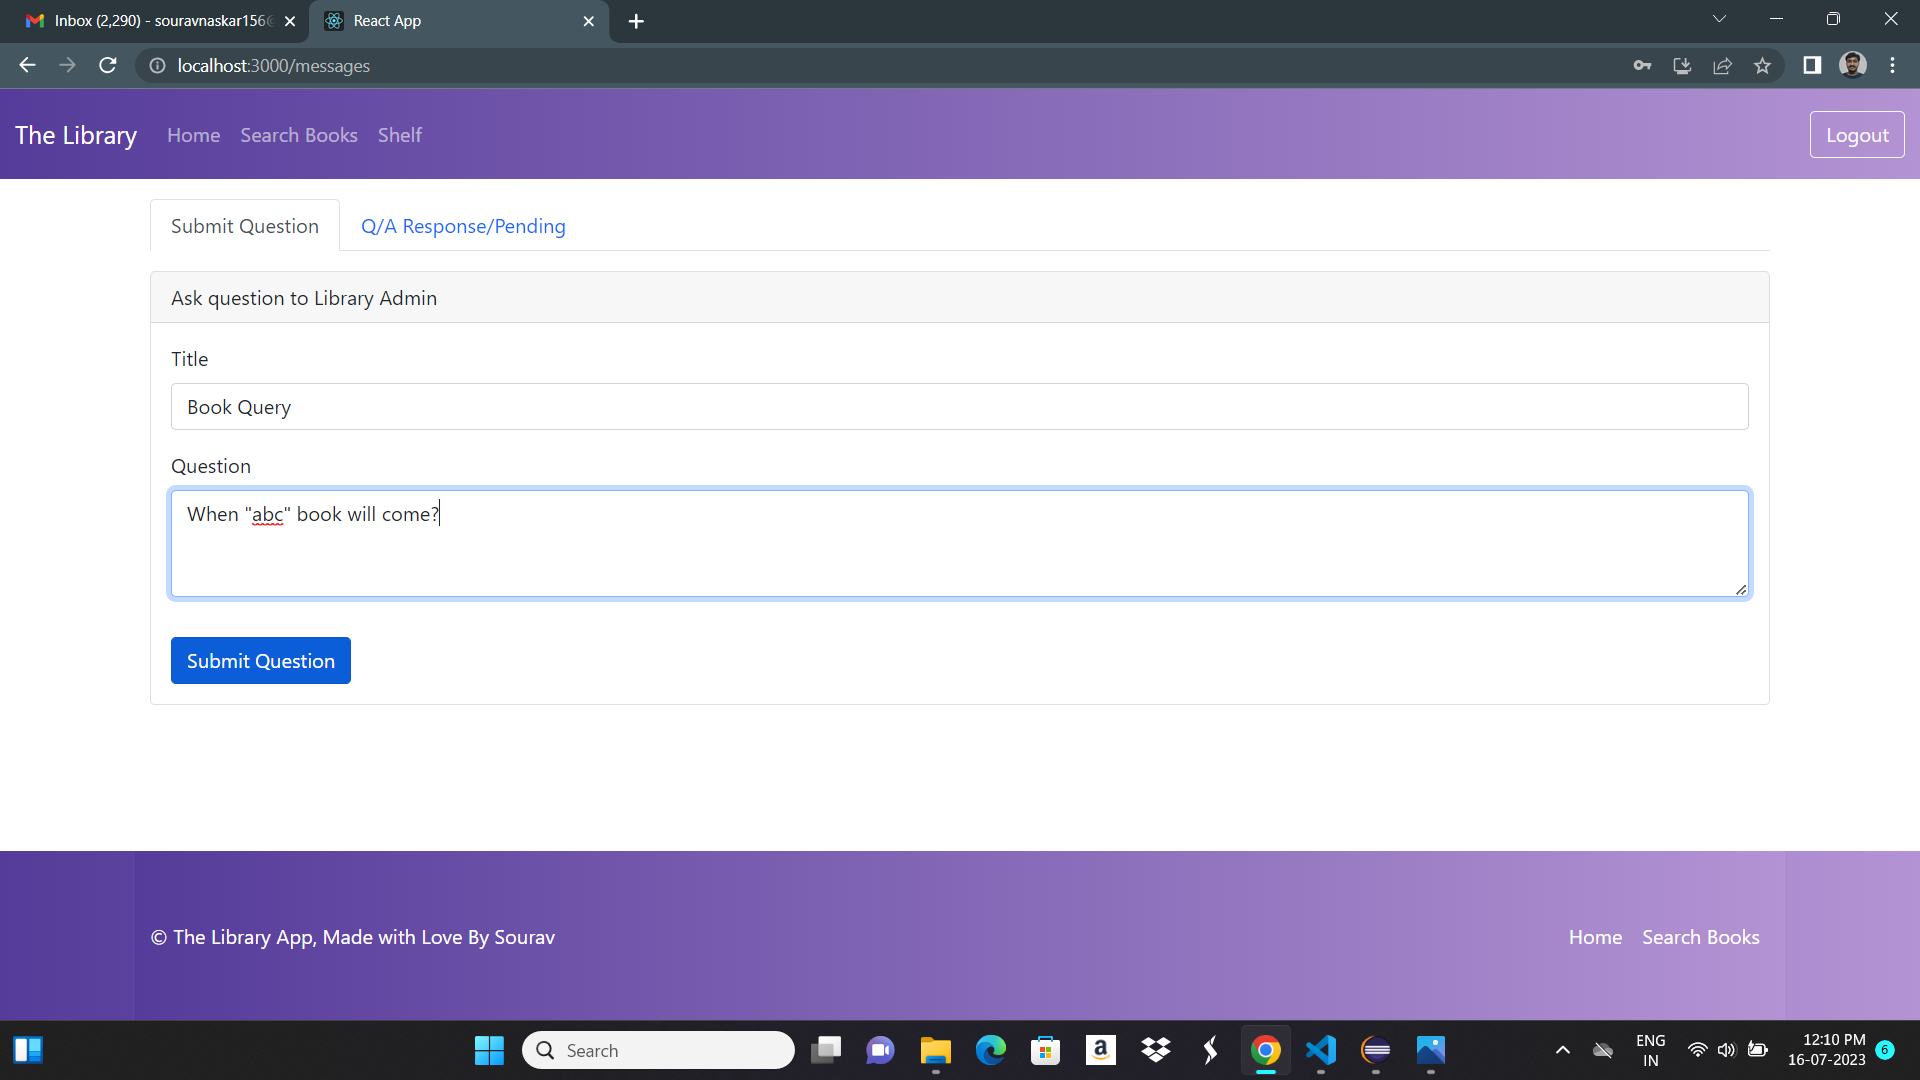This screenshot has height=1080, width=1920.
Task: Open Chrome downloads icon
Action: (x=1682, y=65)
